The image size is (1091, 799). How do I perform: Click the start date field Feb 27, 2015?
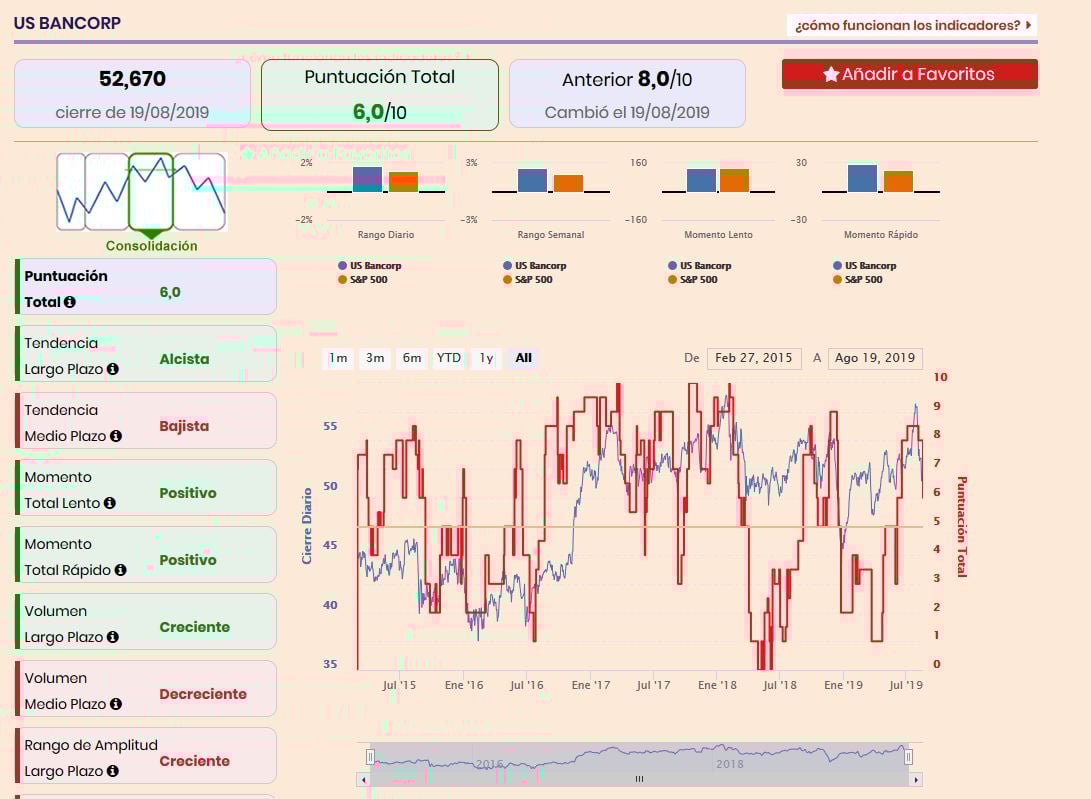(x=754, y=358)
